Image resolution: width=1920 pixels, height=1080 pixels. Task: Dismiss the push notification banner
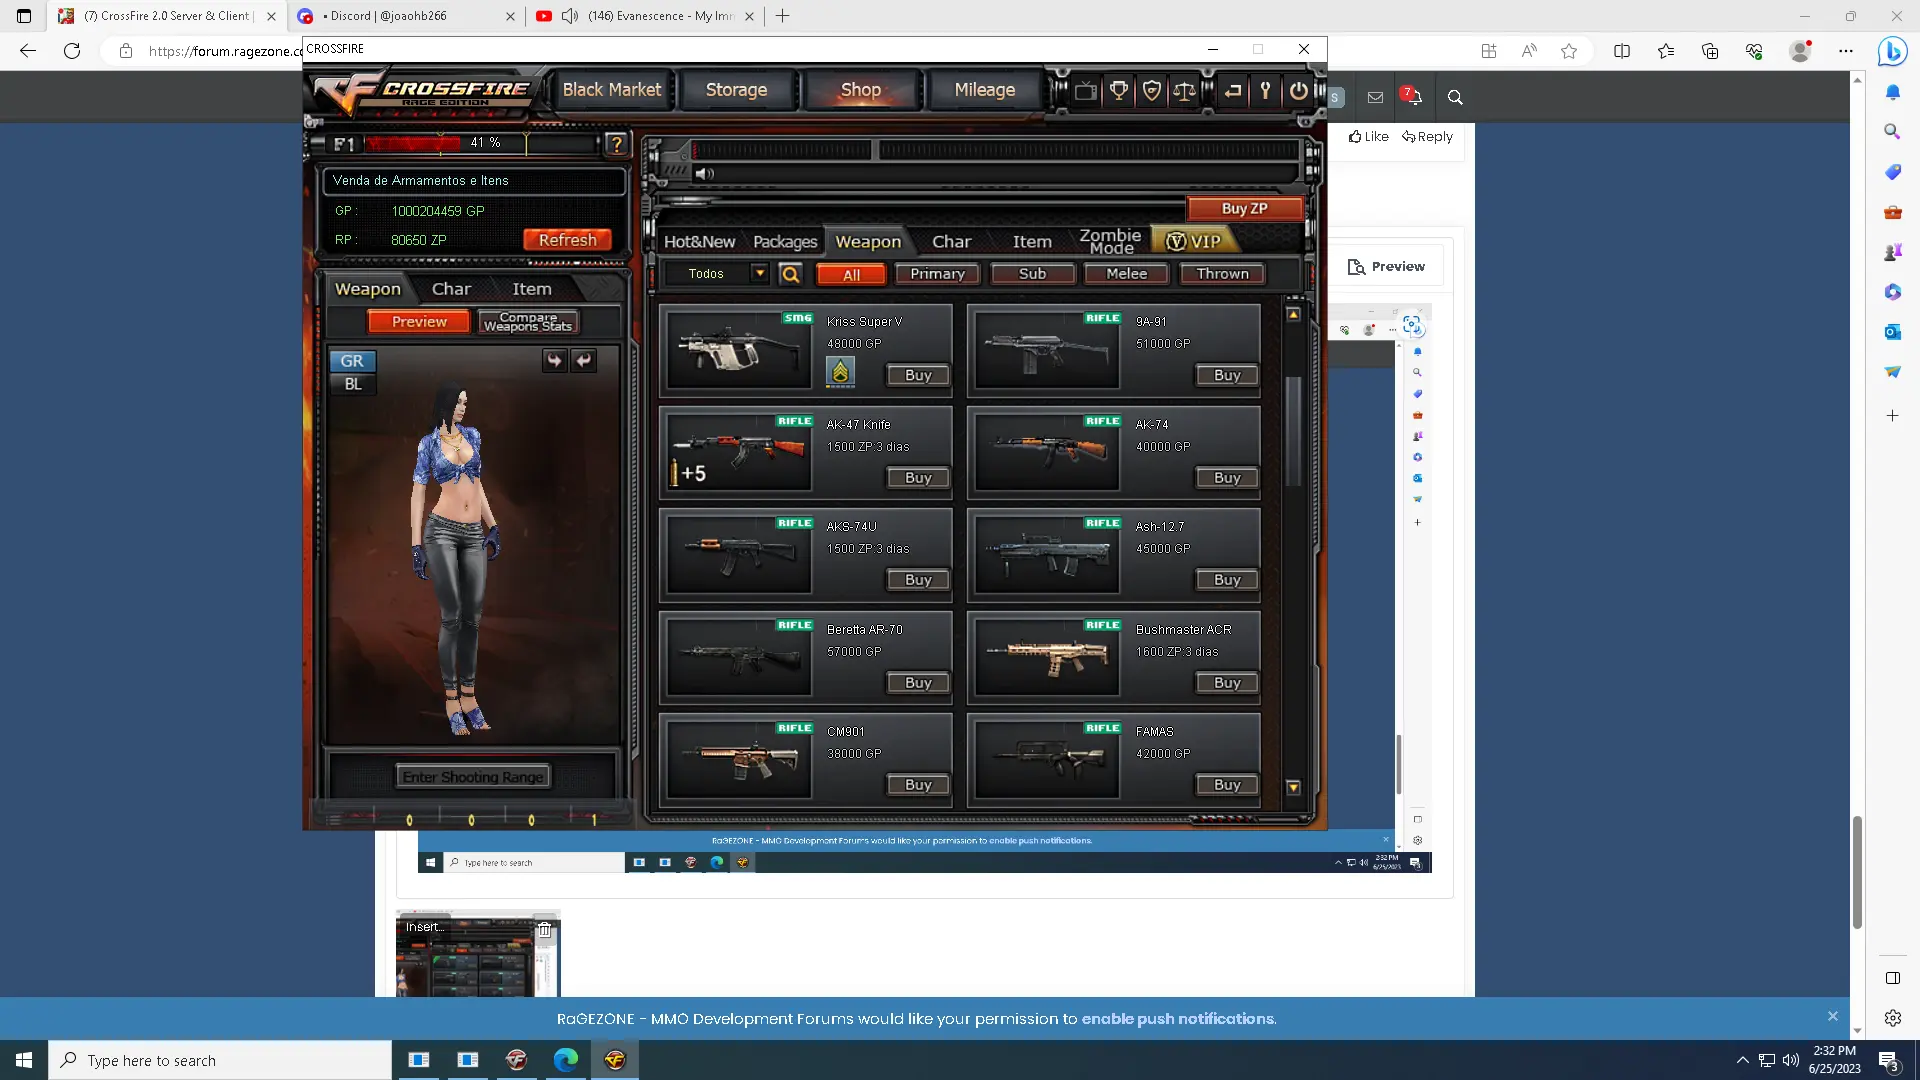tap(1833, 1016)
